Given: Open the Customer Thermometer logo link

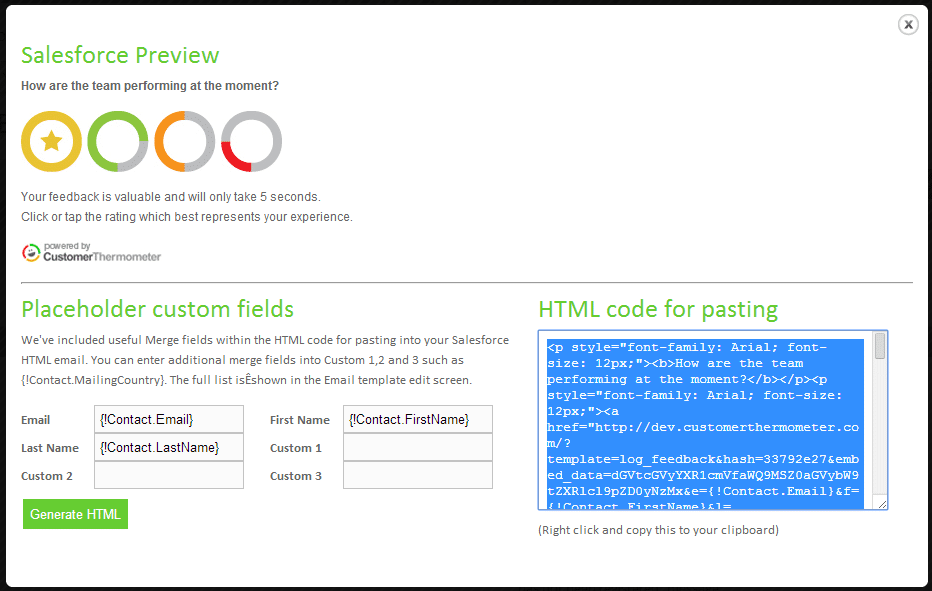Looking at the screenshot, I should (92, 252).
